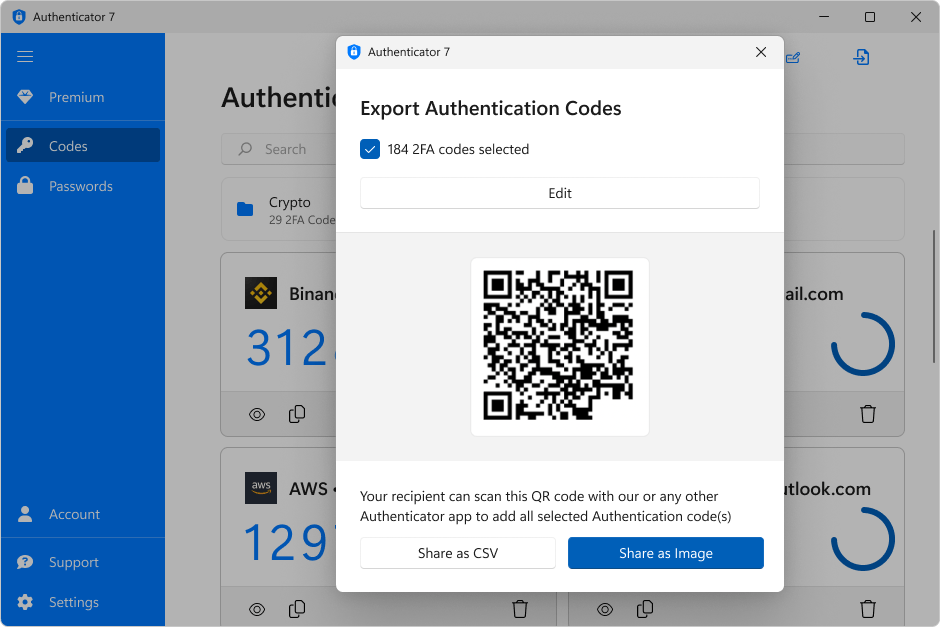Open the Crypto folder
The image size is (941, 627).
click(x=279, y=209)
